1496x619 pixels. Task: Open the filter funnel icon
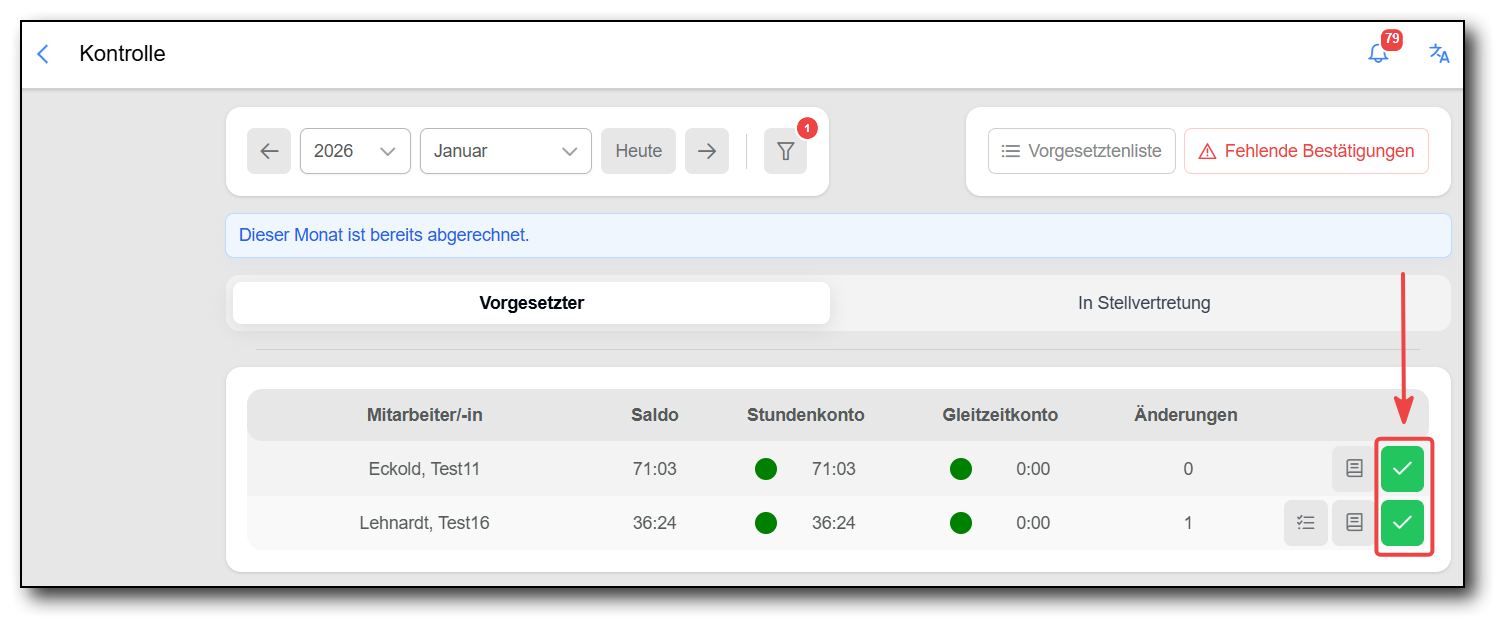pyautogui.click(x=785, y=151)
